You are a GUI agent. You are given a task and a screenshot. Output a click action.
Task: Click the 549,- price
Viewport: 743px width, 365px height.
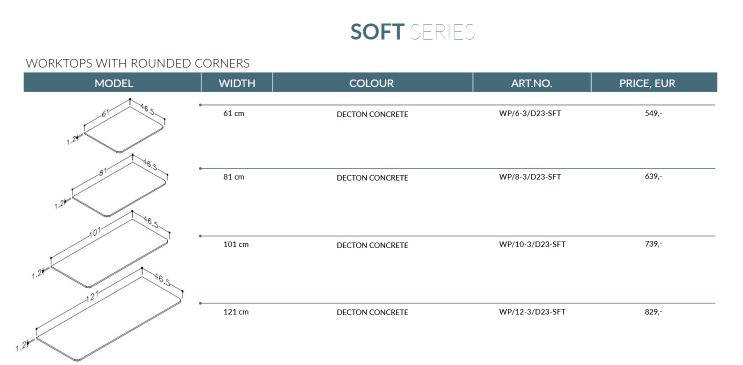click(x=653, y=114)
